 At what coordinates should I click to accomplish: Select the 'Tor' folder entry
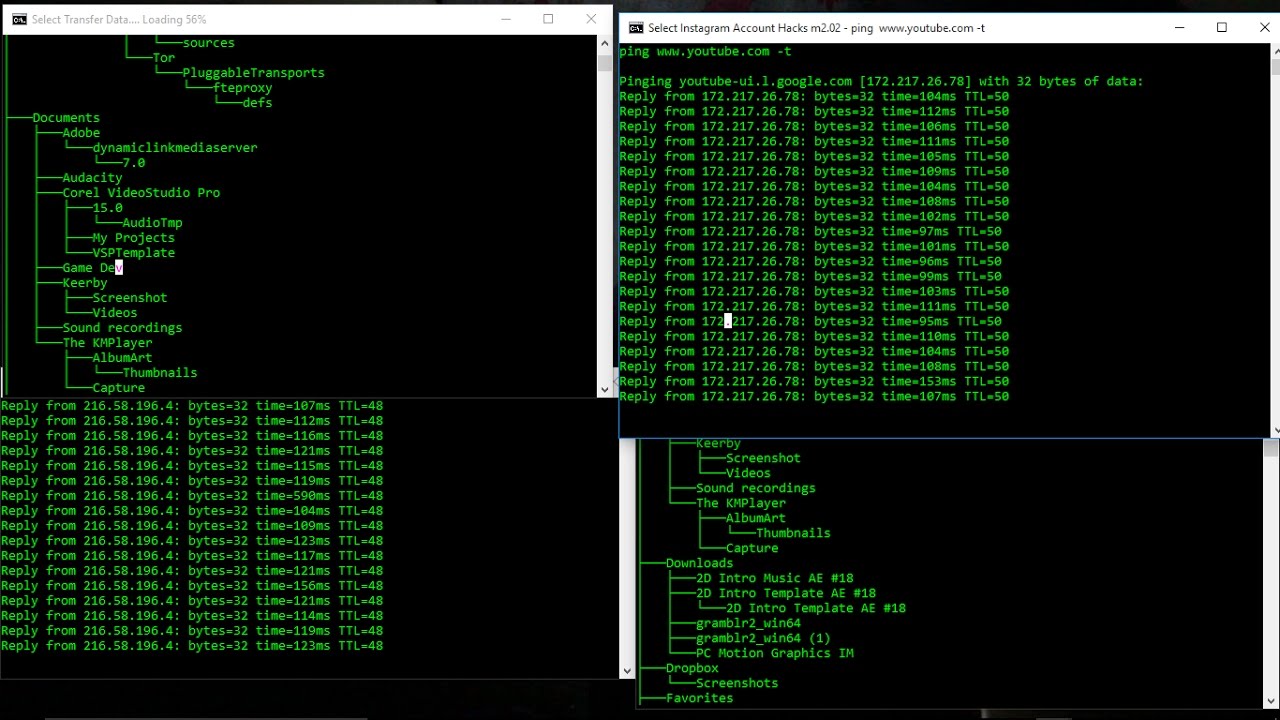click(164, 58)
